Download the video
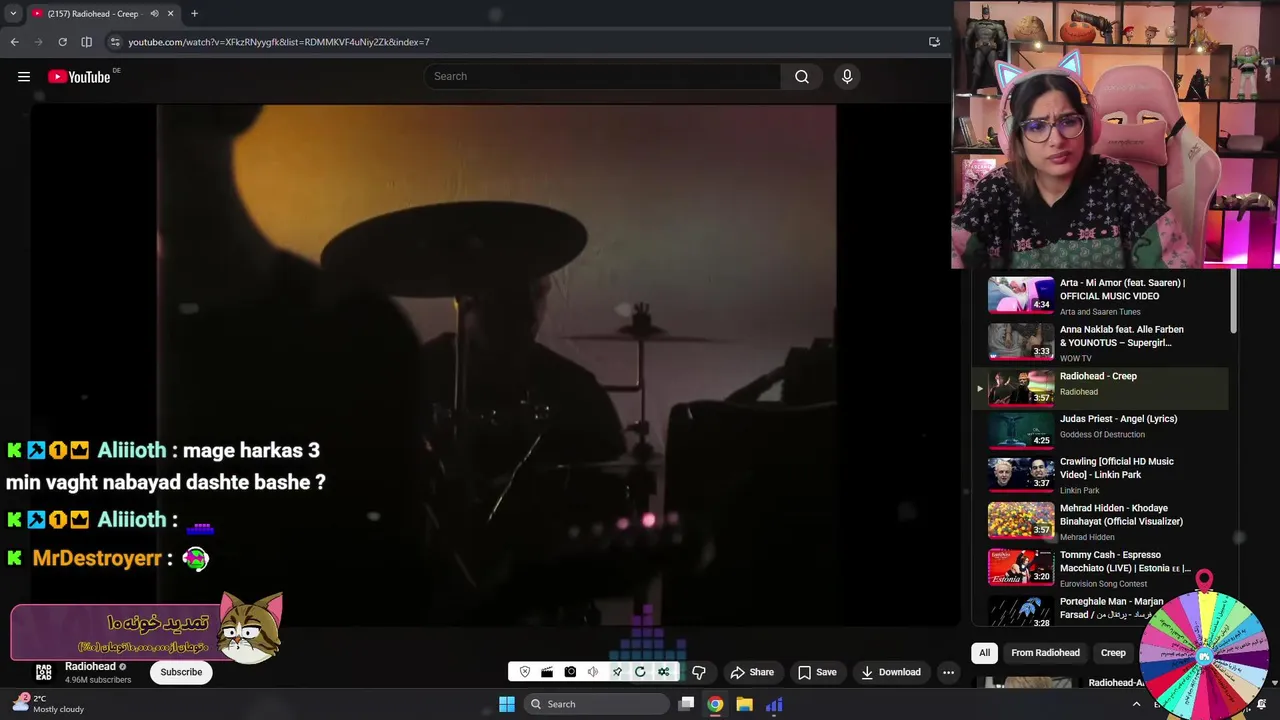Viewport: 1280px width, 720px height. tap(890, 672)
